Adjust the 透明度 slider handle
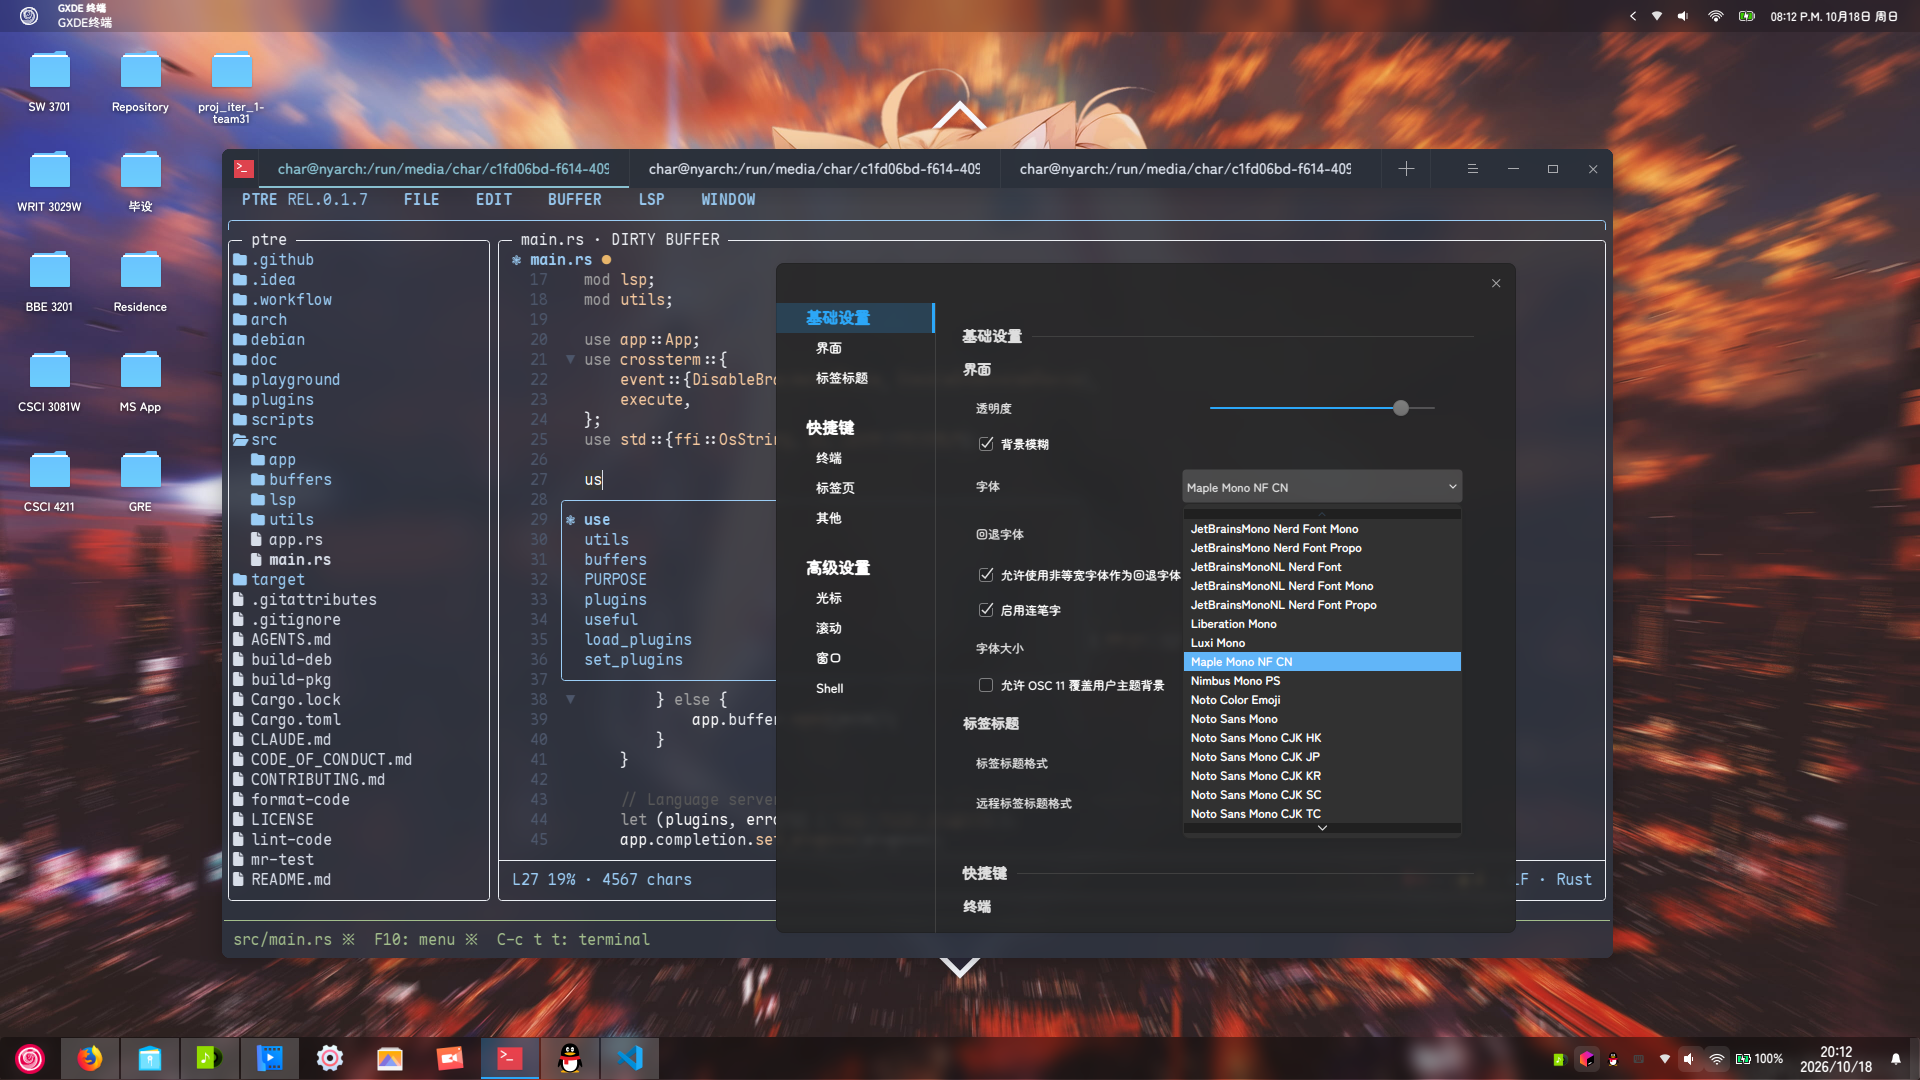The width and height of the screenshot is (1920, 1080). (x=1401, y=408)
